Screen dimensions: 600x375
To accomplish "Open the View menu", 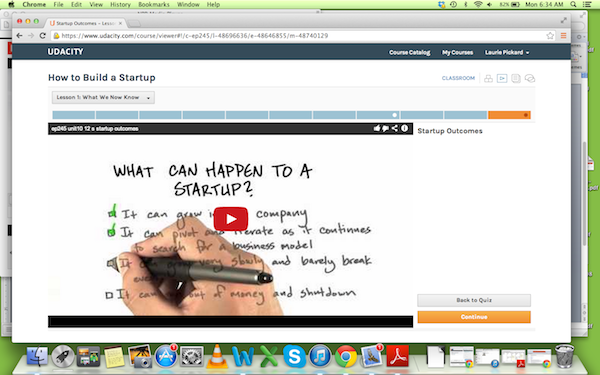I will coord(96,5).
